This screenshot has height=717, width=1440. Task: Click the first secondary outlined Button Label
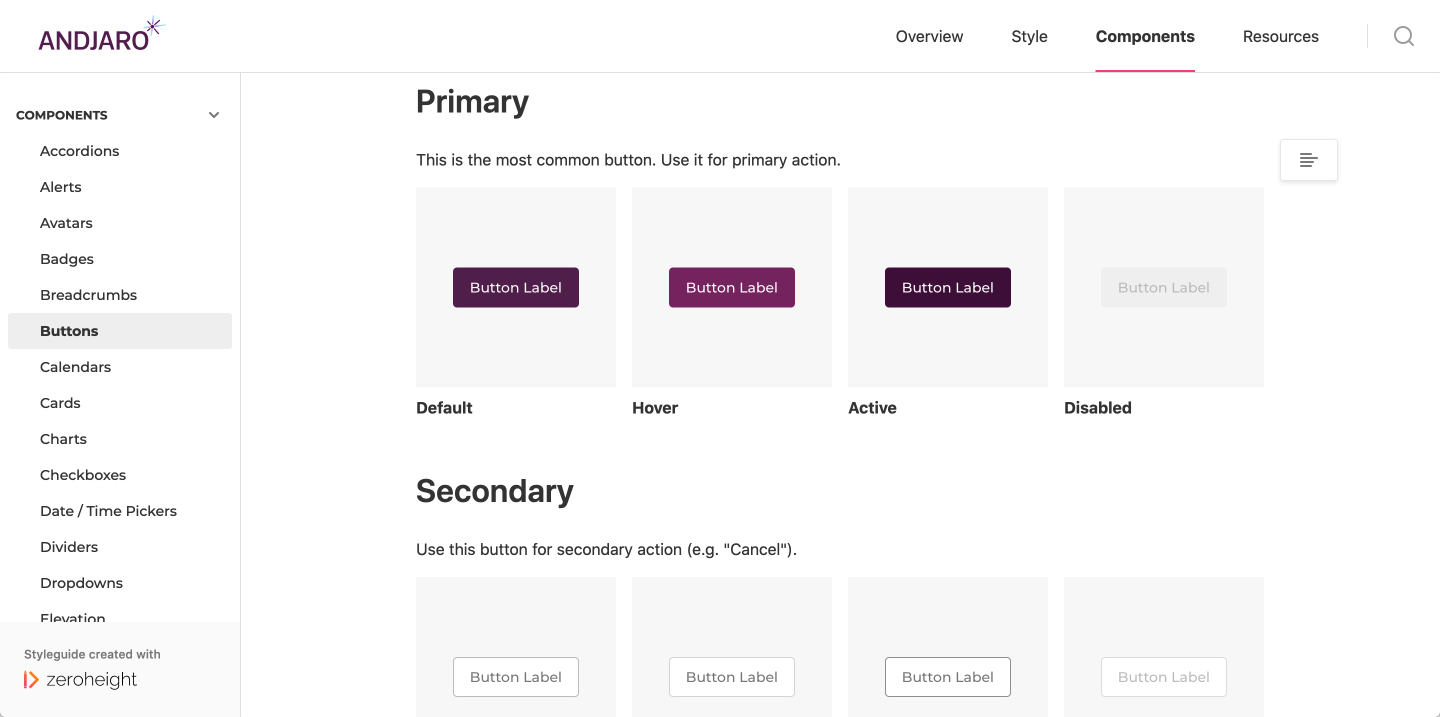516,677
